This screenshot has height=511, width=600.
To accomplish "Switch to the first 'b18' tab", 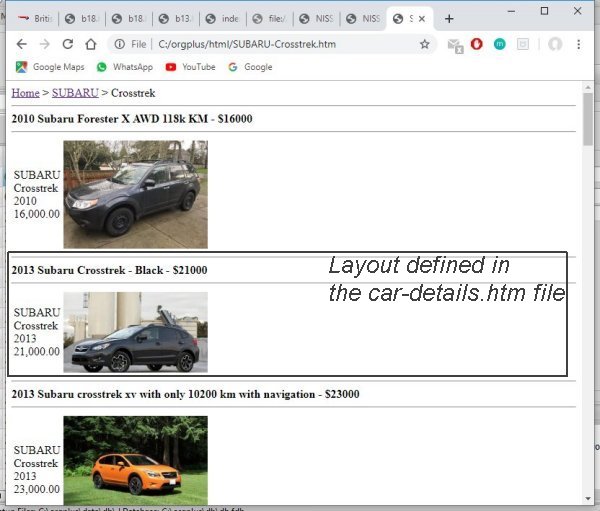I will click(x=82, y=19).
